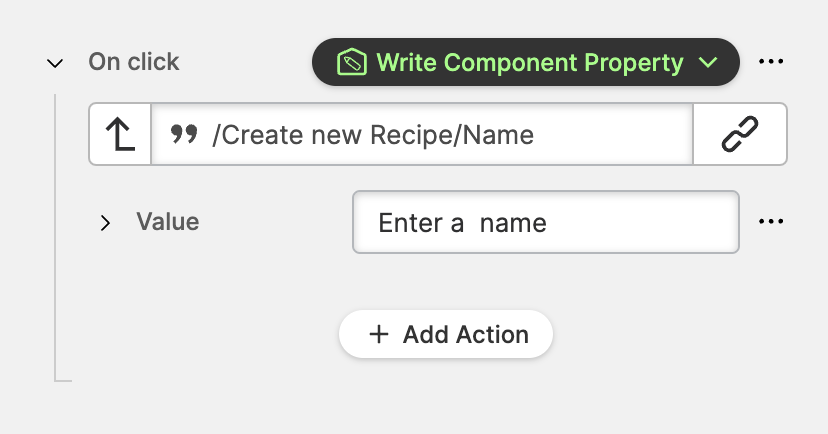Expand the Value row chevron
The image size is (828, 434).
[x=105, y=222]
